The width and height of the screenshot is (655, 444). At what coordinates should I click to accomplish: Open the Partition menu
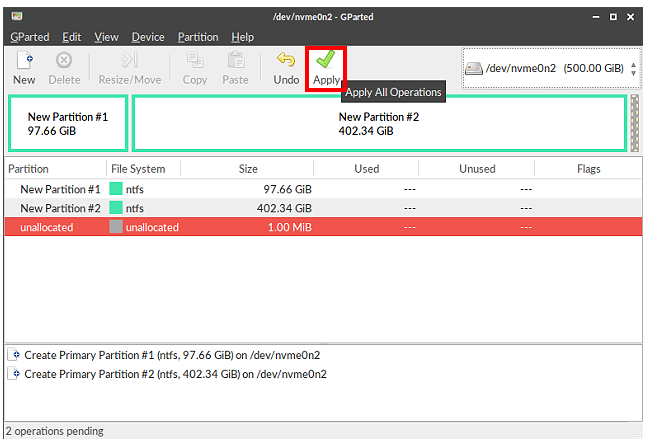198,37
